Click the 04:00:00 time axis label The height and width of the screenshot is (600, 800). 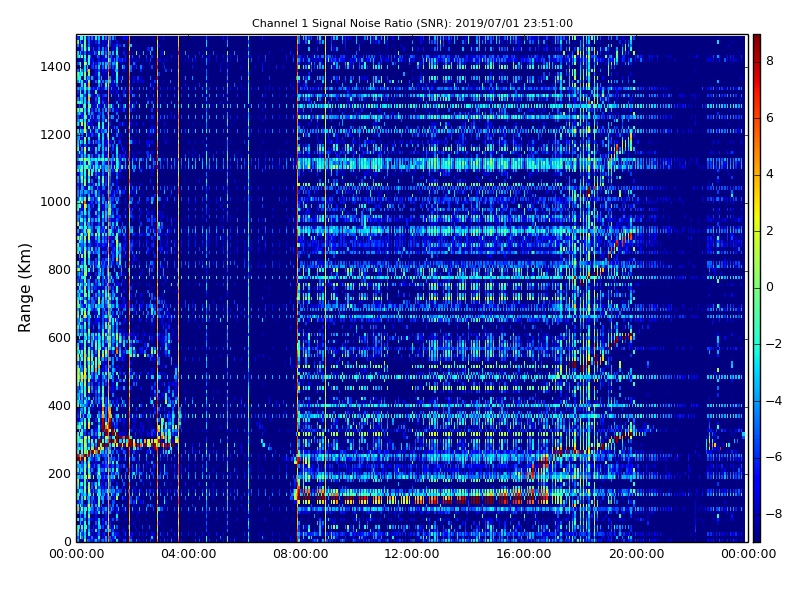189,554
